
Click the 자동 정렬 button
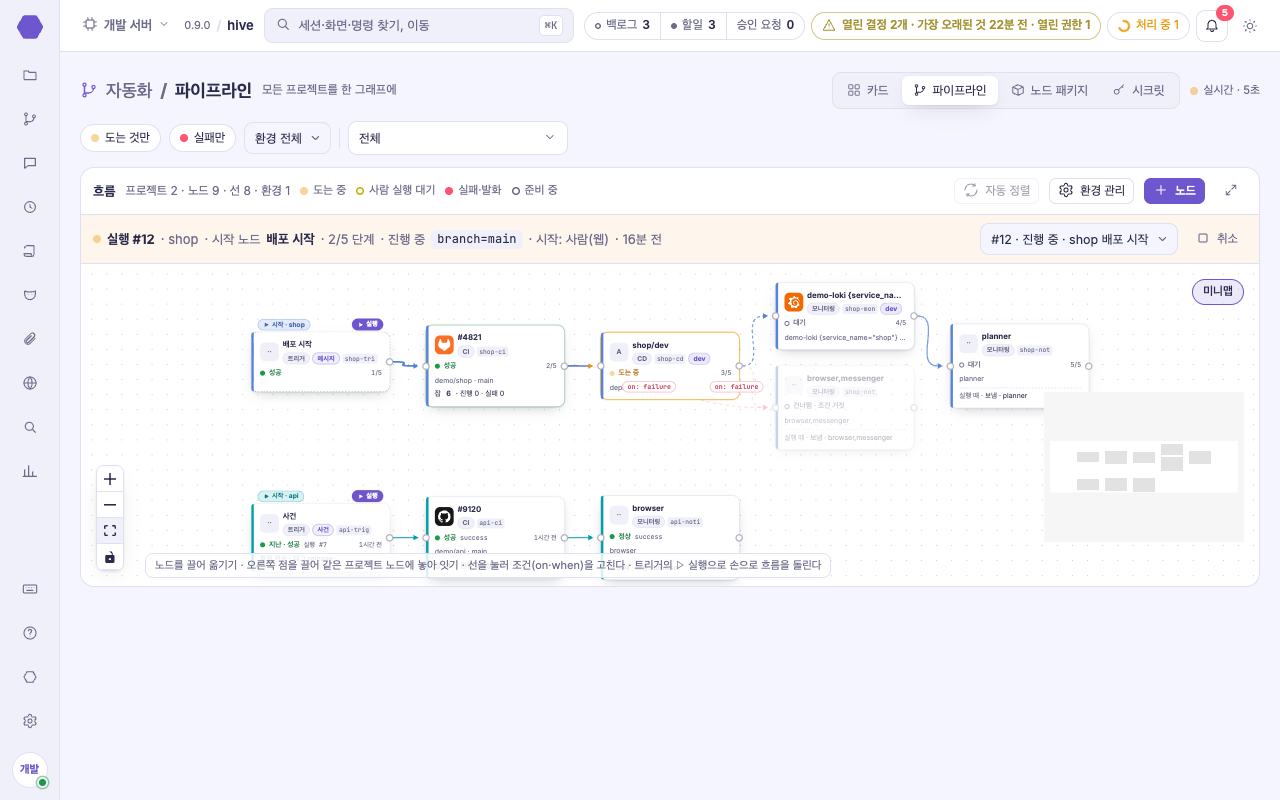pyautogui.click(x=996, y=190)
